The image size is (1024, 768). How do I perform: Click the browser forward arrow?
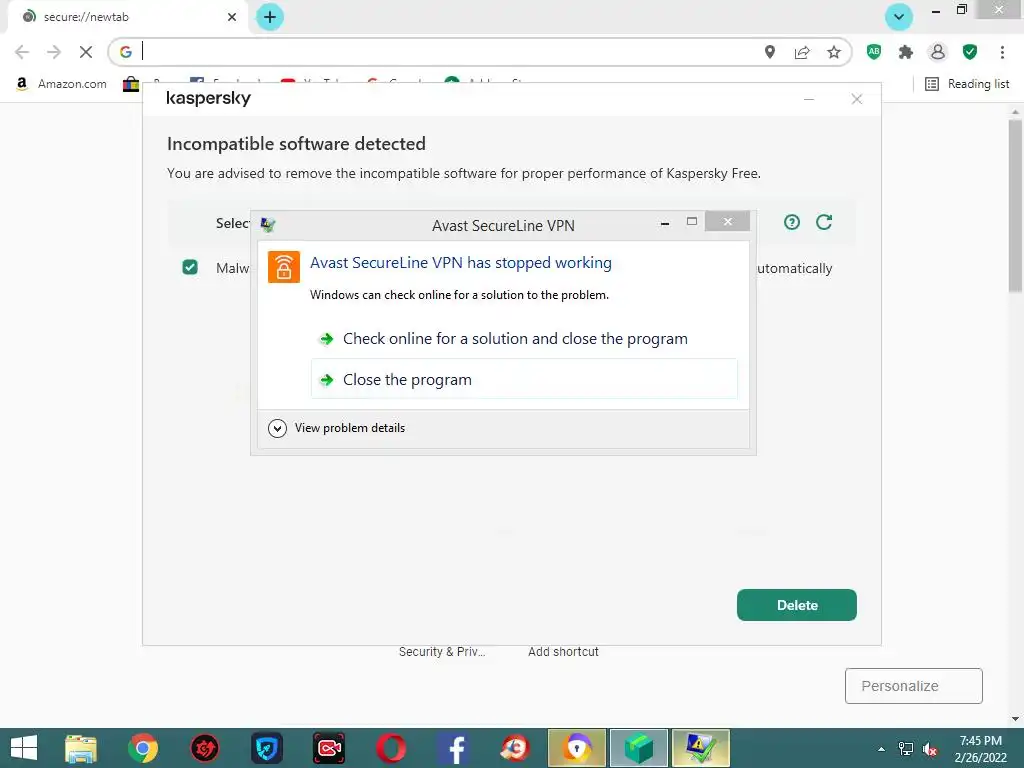click(x=54, y=52)
